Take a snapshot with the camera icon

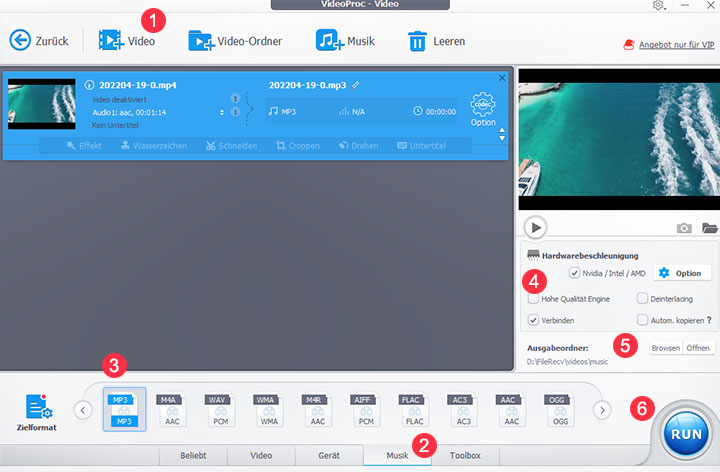[684, 228]
